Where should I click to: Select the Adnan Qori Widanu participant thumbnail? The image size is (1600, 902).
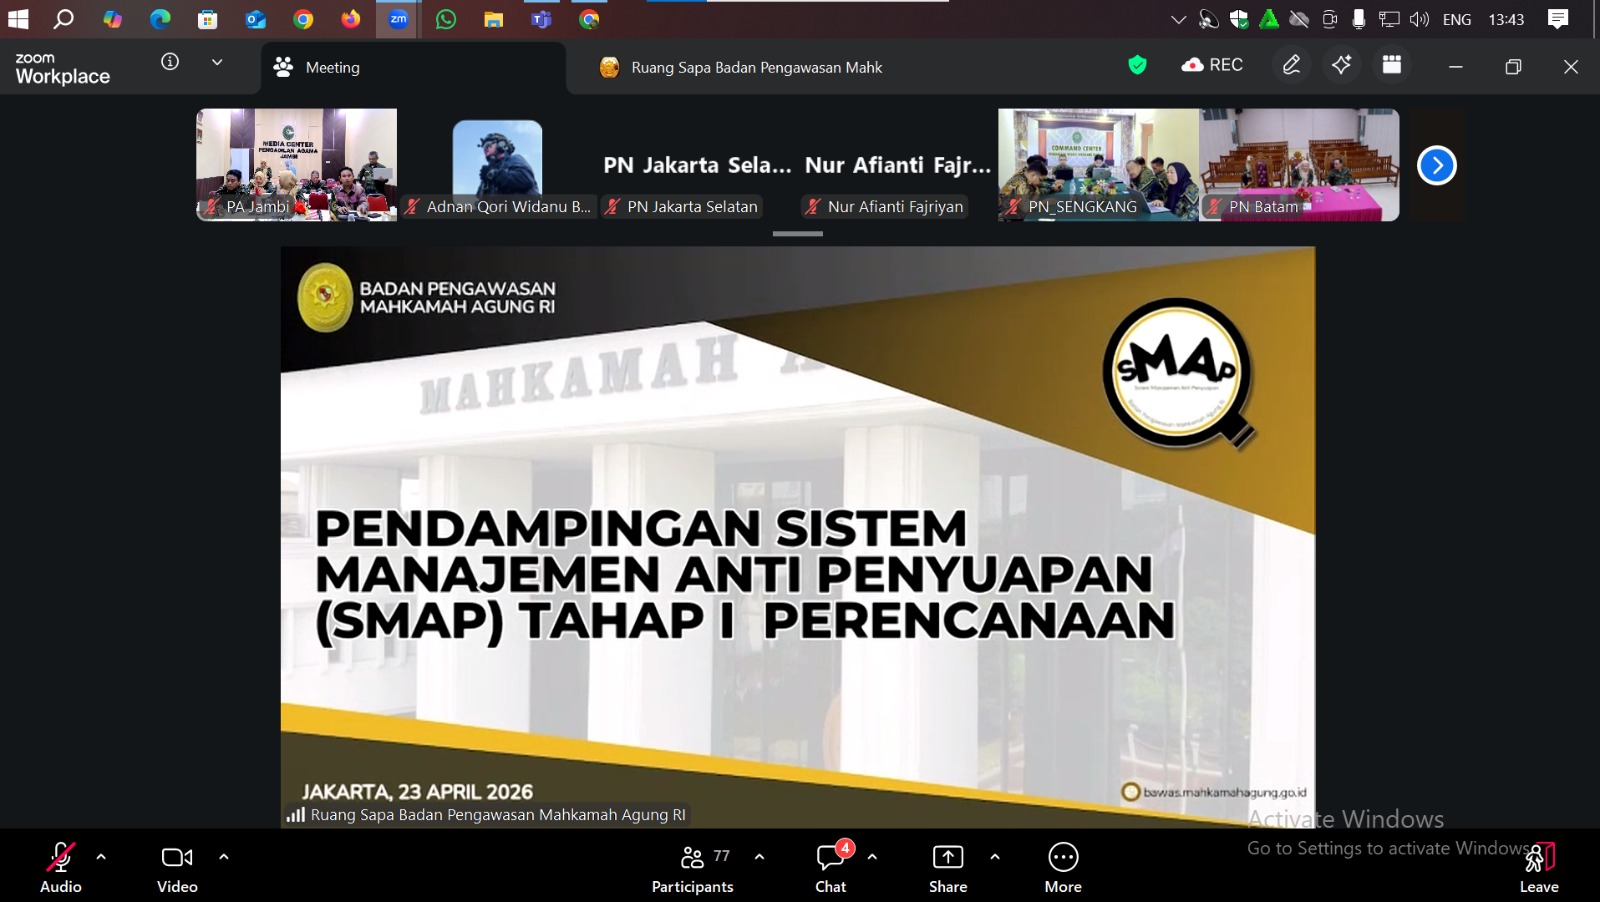497,165
